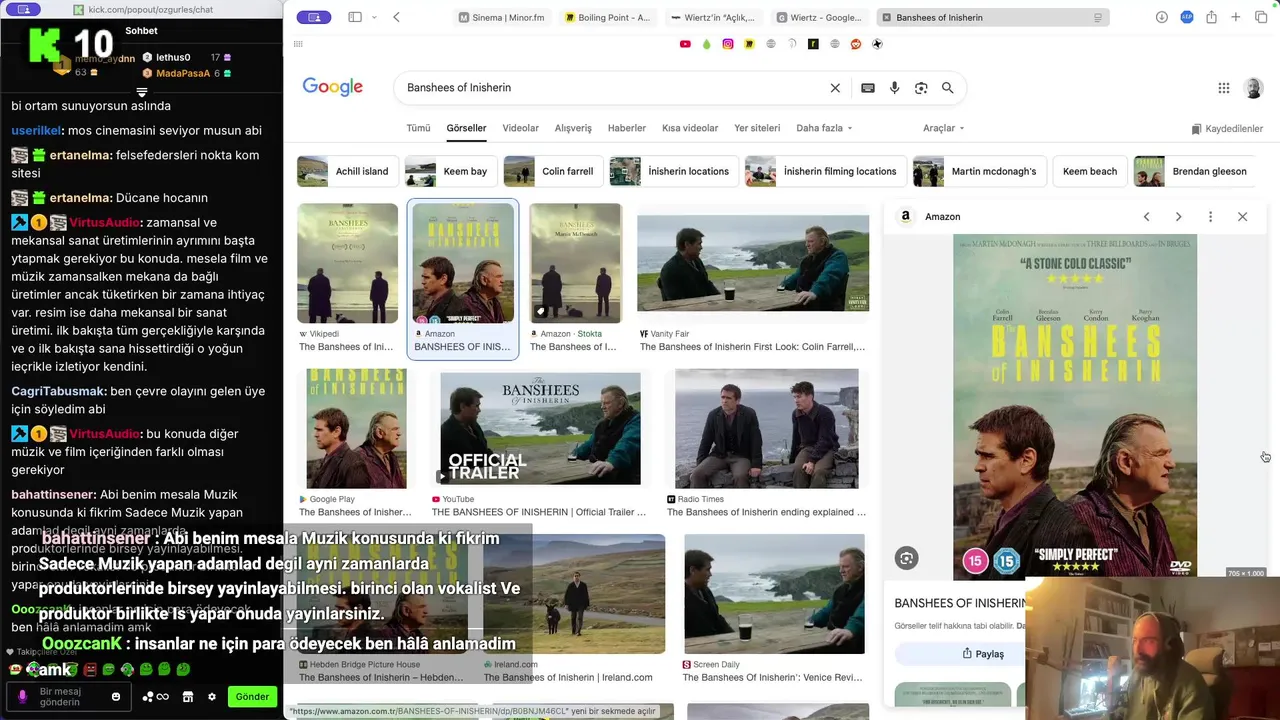Open the Araçlar tools dropdown
Image resolution: width=1280 pixels, height=720 pixels.
(943, 128)
